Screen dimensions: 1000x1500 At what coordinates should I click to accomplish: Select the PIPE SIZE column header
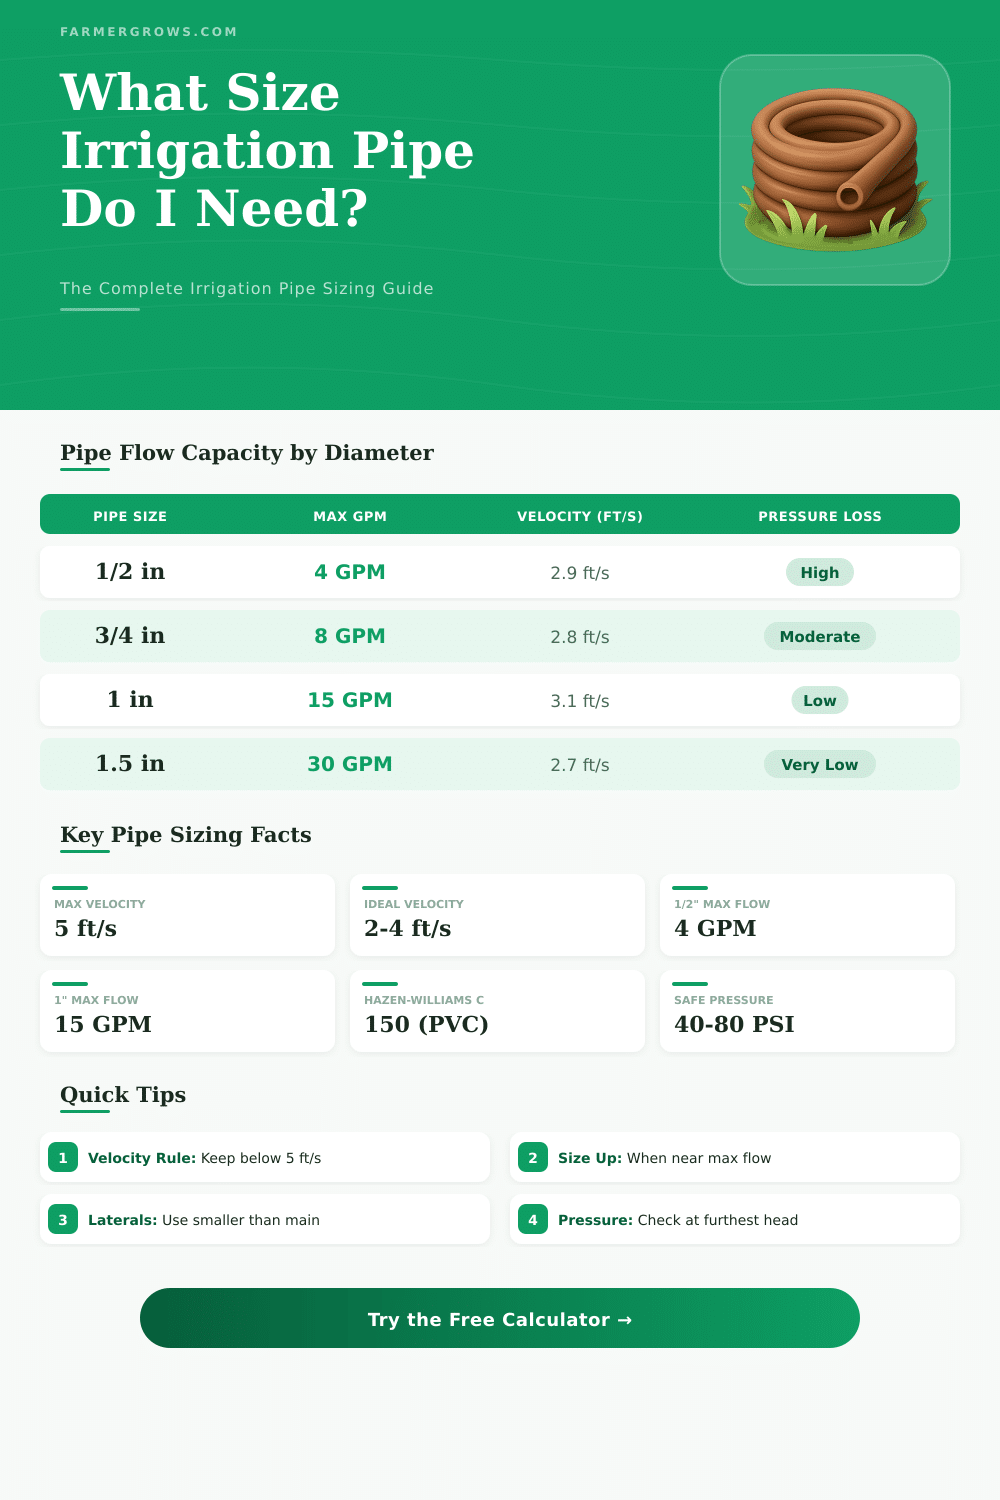pos(130,516)
